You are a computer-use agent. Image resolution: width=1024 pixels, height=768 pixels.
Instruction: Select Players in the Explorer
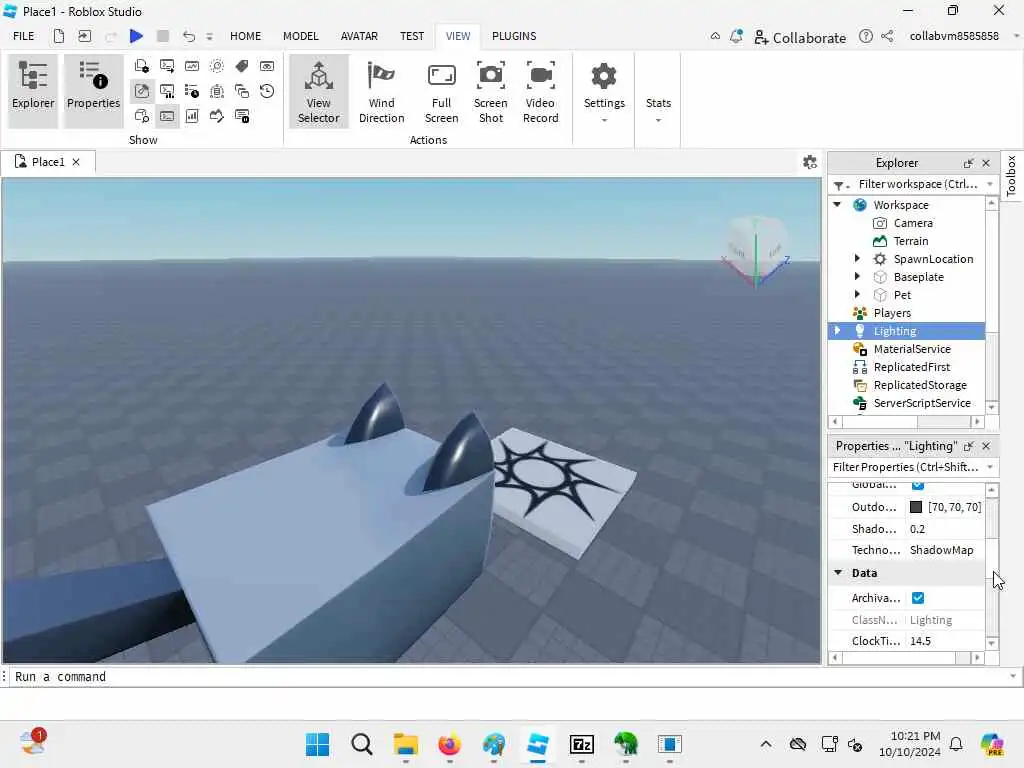891,313
